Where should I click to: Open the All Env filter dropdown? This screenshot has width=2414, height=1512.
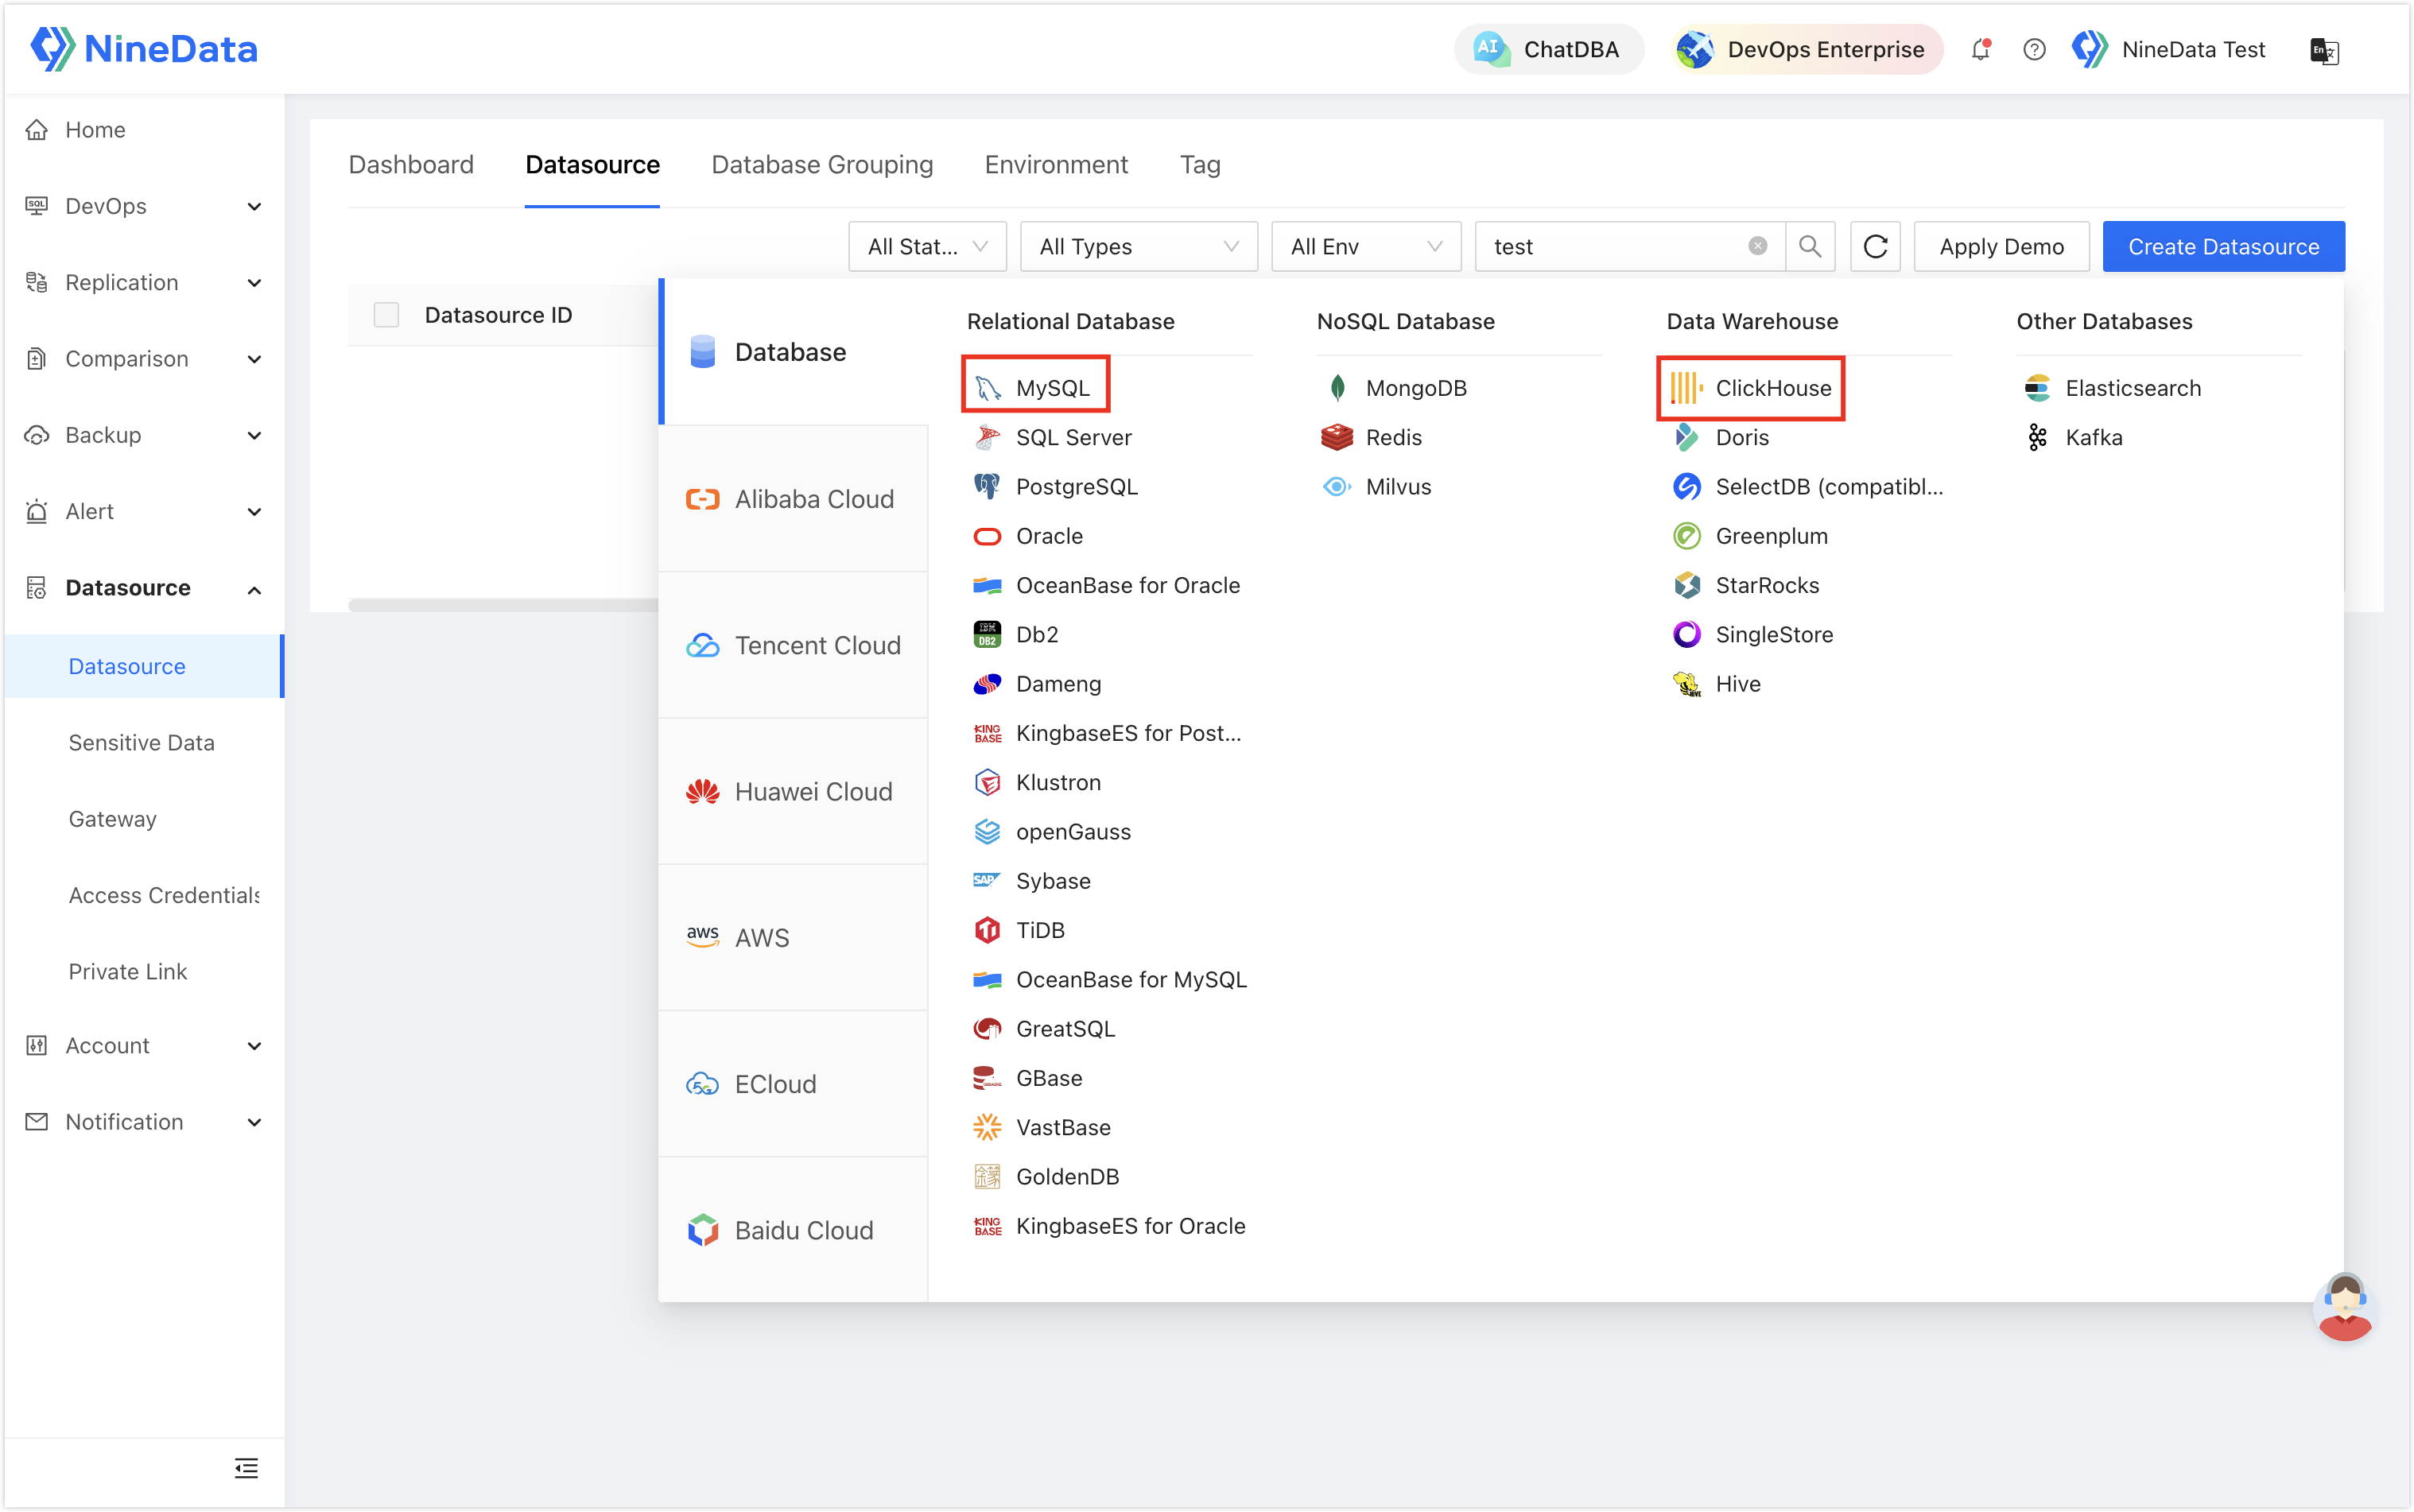point(1365,246)
